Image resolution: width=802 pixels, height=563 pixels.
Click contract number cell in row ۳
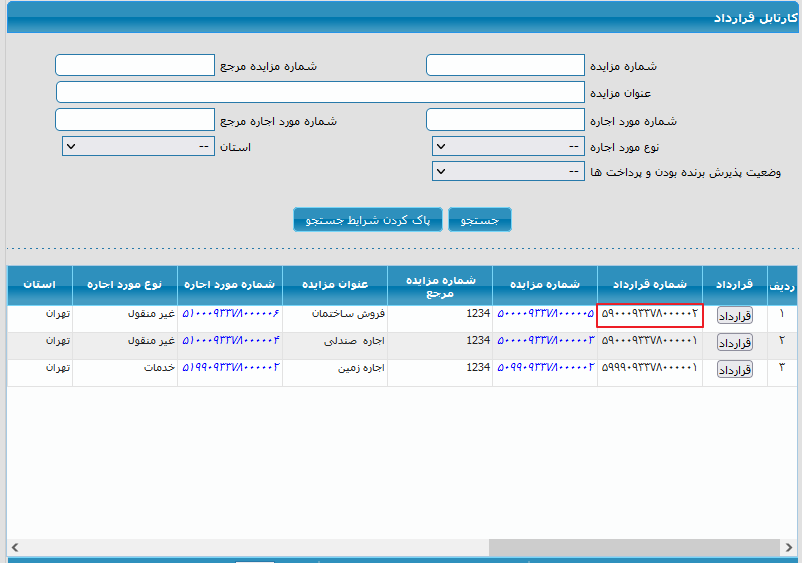click(x=650, y=373)
